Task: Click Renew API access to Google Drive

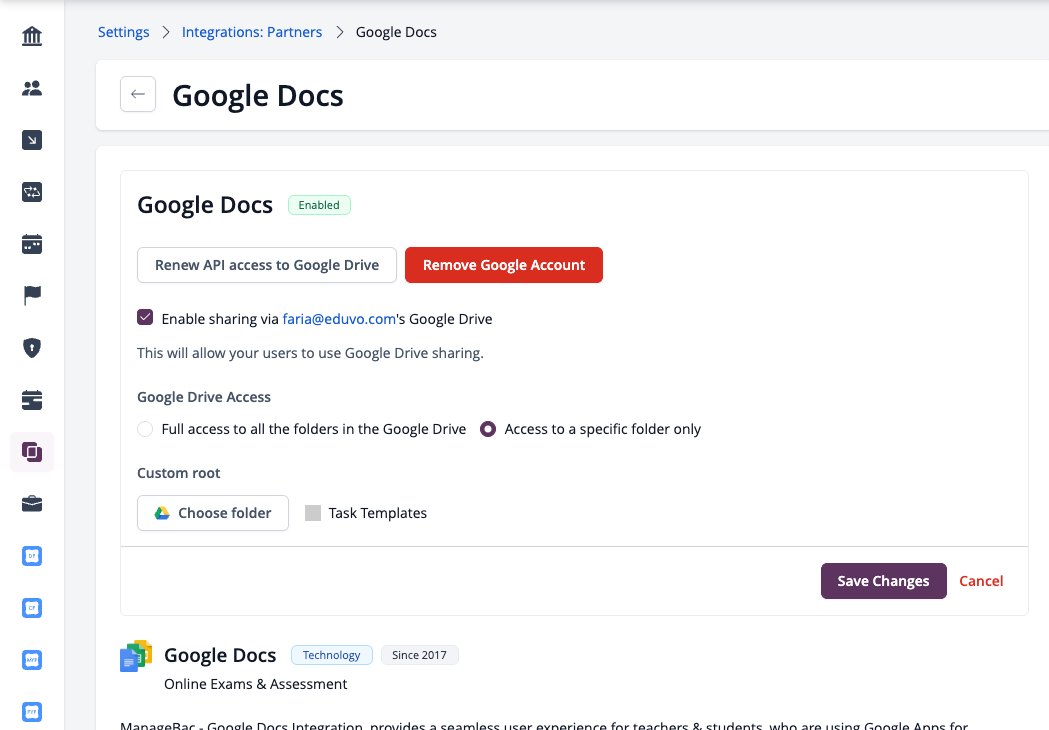Action: pos(267,265)
